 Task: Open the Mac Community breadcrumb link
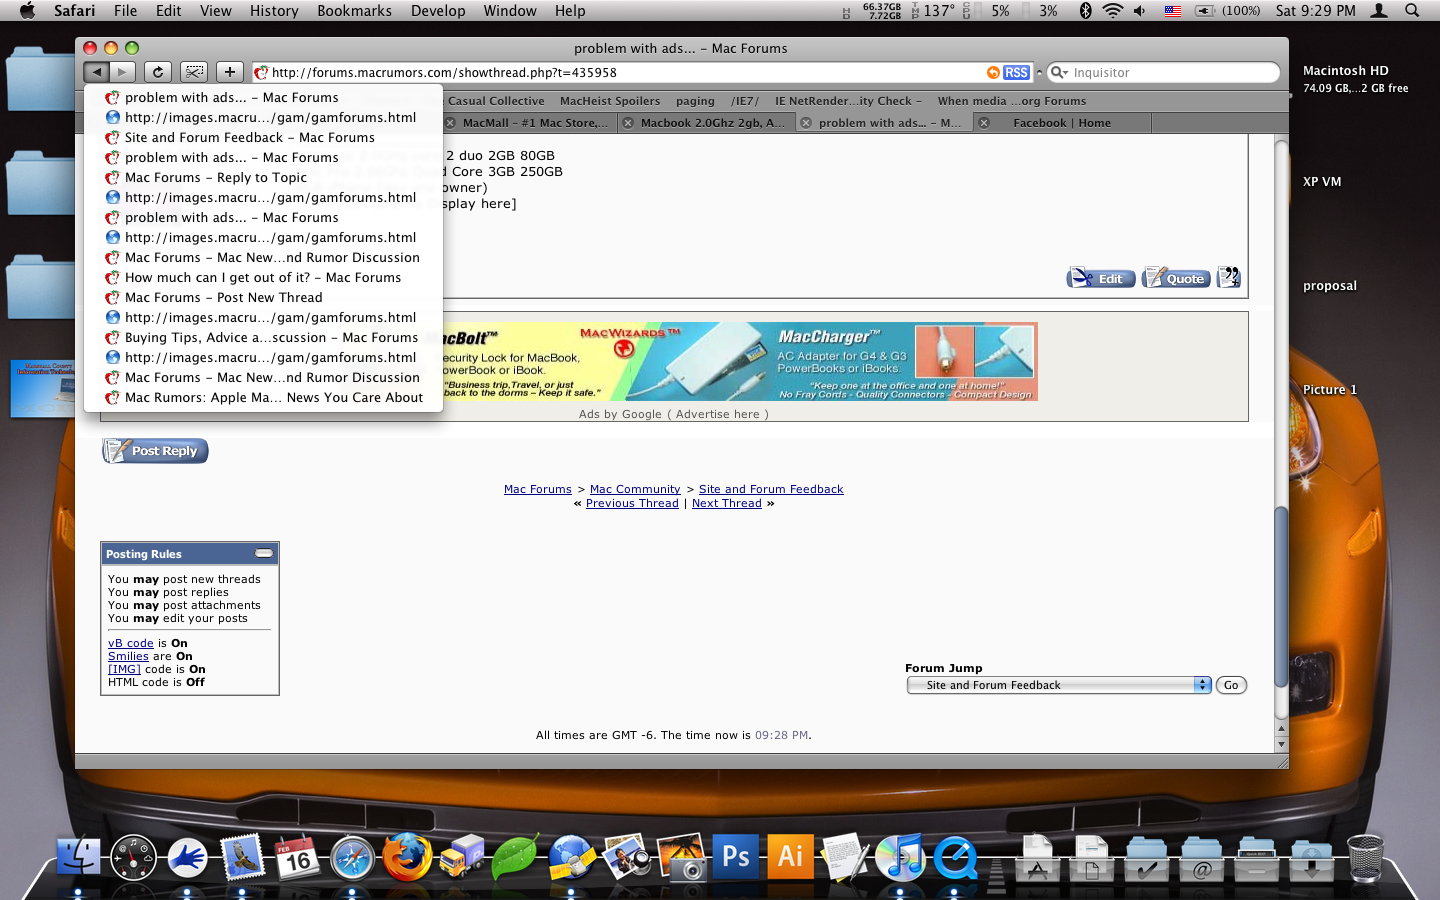(635, 489)
